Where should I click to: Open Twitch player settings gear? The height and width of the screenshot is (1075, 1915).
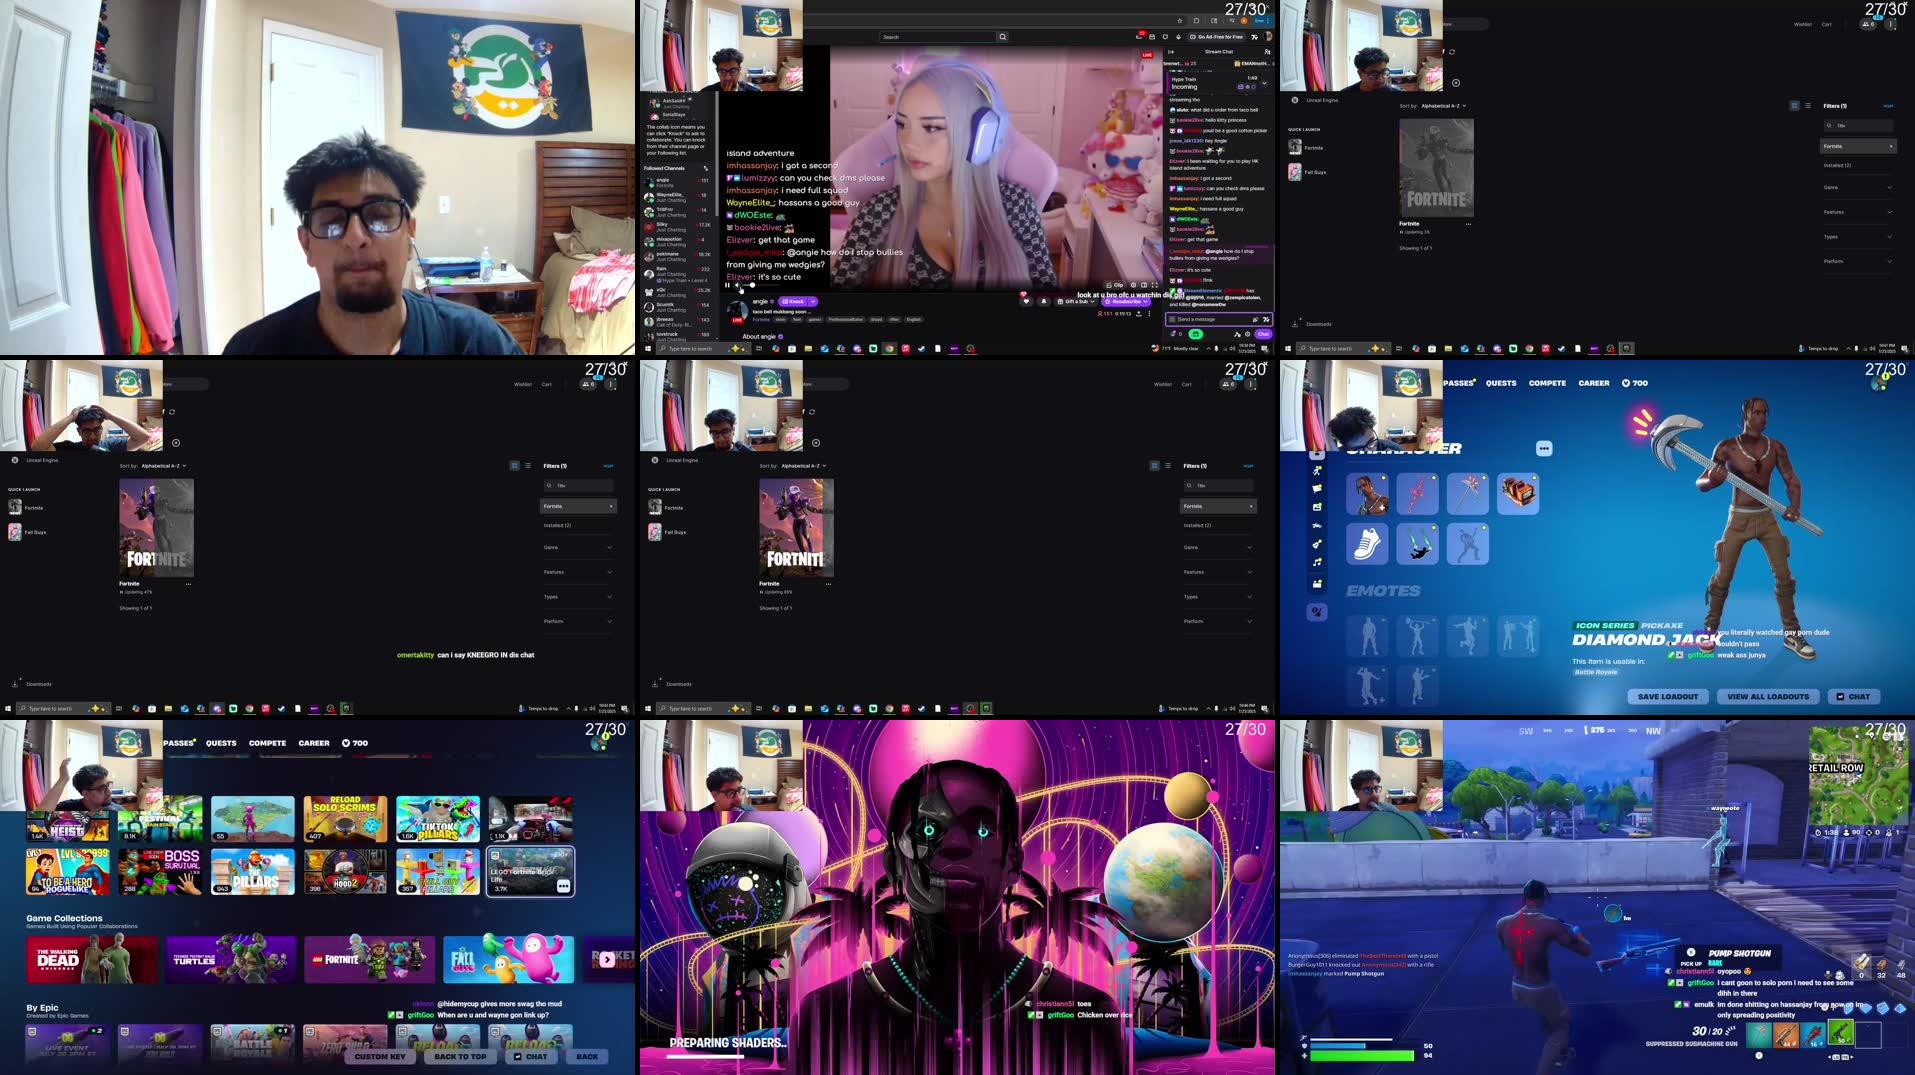tap(1133, 285)
